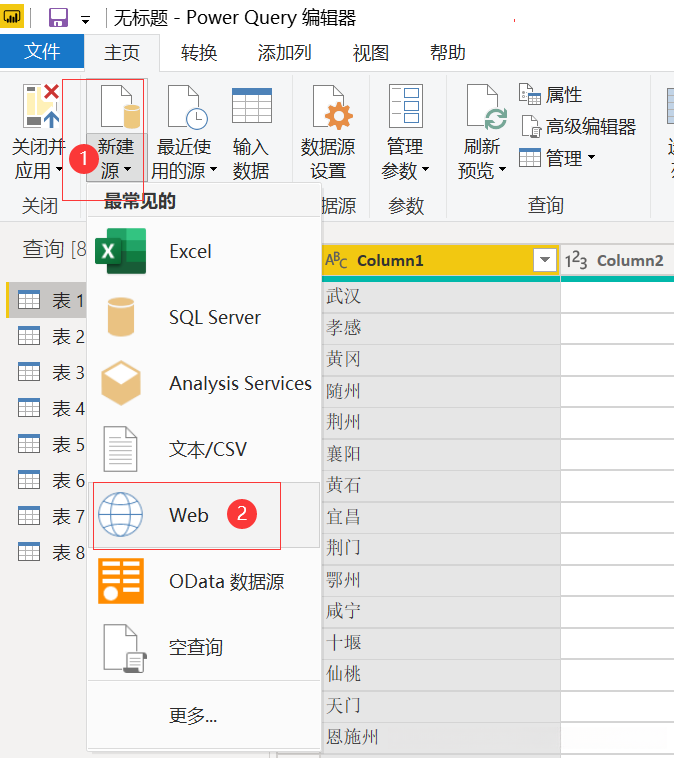
Task: Select the cell 天门
Action: tap(441, 706)
